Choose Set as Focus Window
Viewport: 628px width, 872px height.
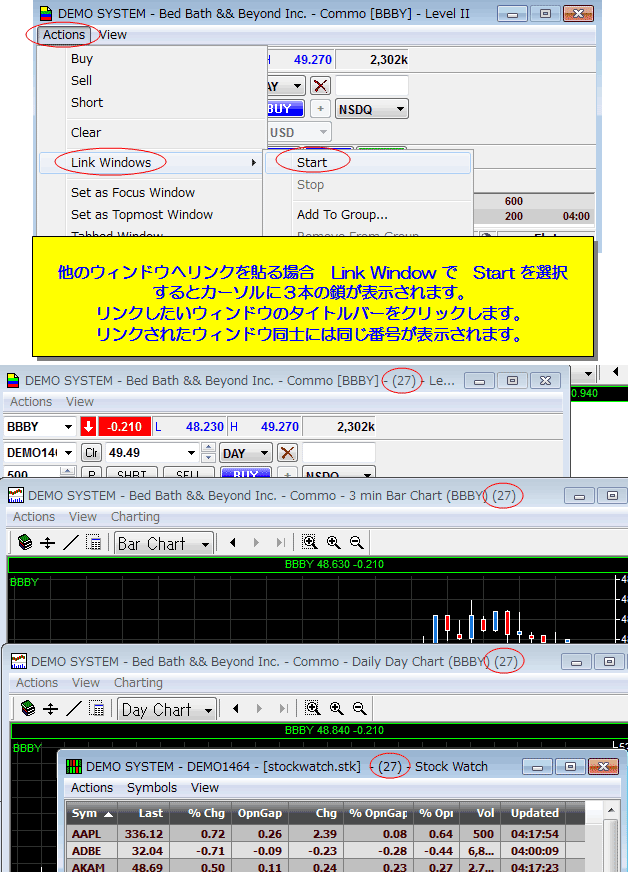pos(133,192)
